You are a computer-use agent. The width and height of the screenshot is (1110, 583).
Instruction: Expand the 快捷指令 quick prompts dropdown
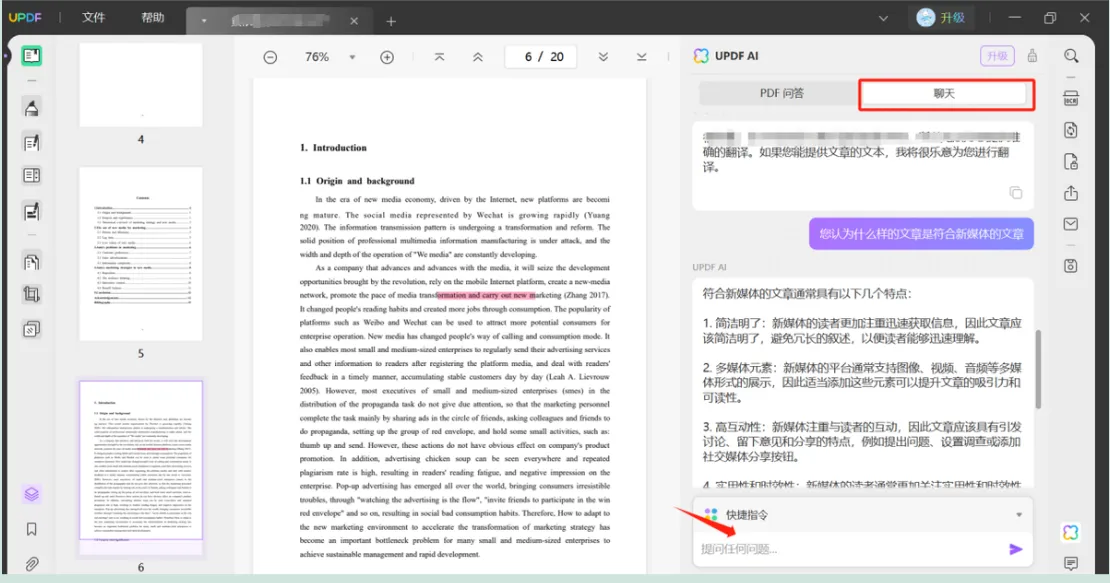[1019, 515]
